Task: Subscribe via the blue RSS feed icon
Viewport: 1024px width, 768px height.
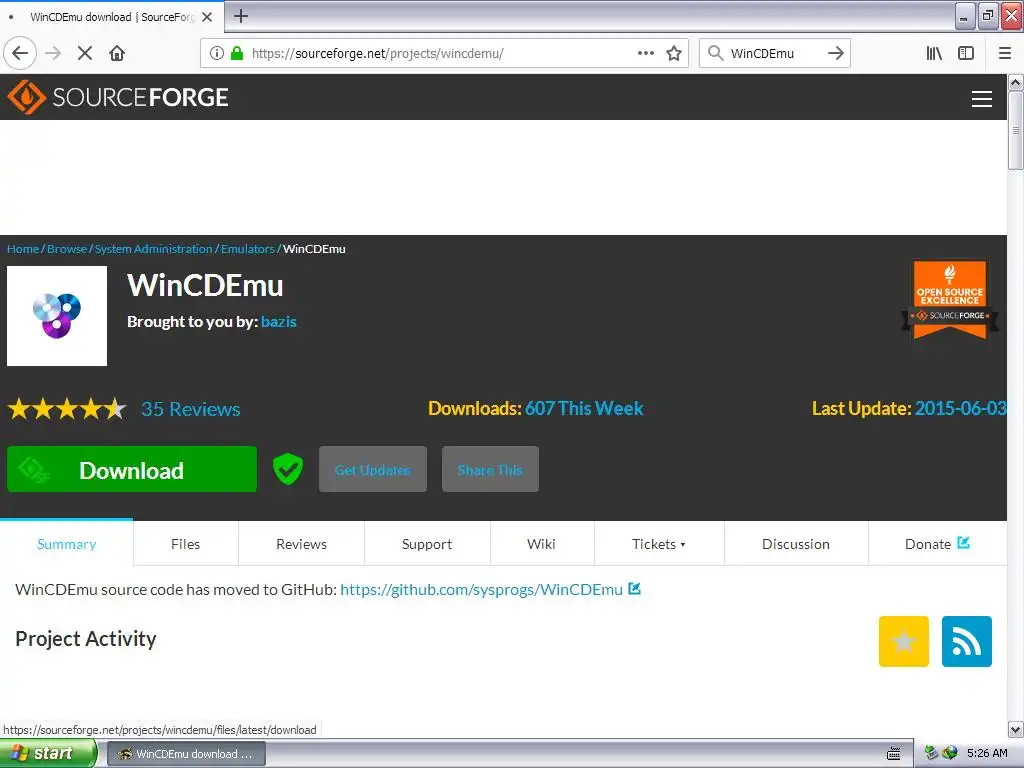Action: [967, 641]
